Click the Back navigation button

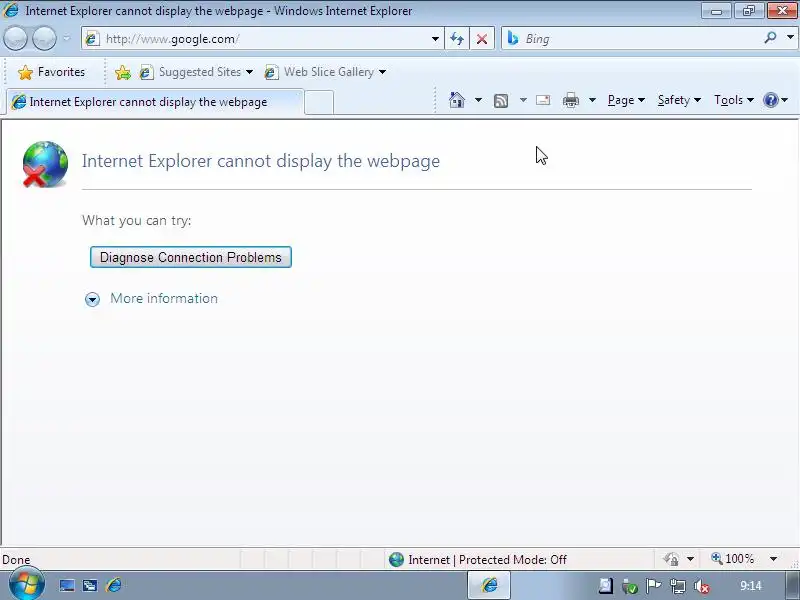pyautogui.click(x=15, y=39)
